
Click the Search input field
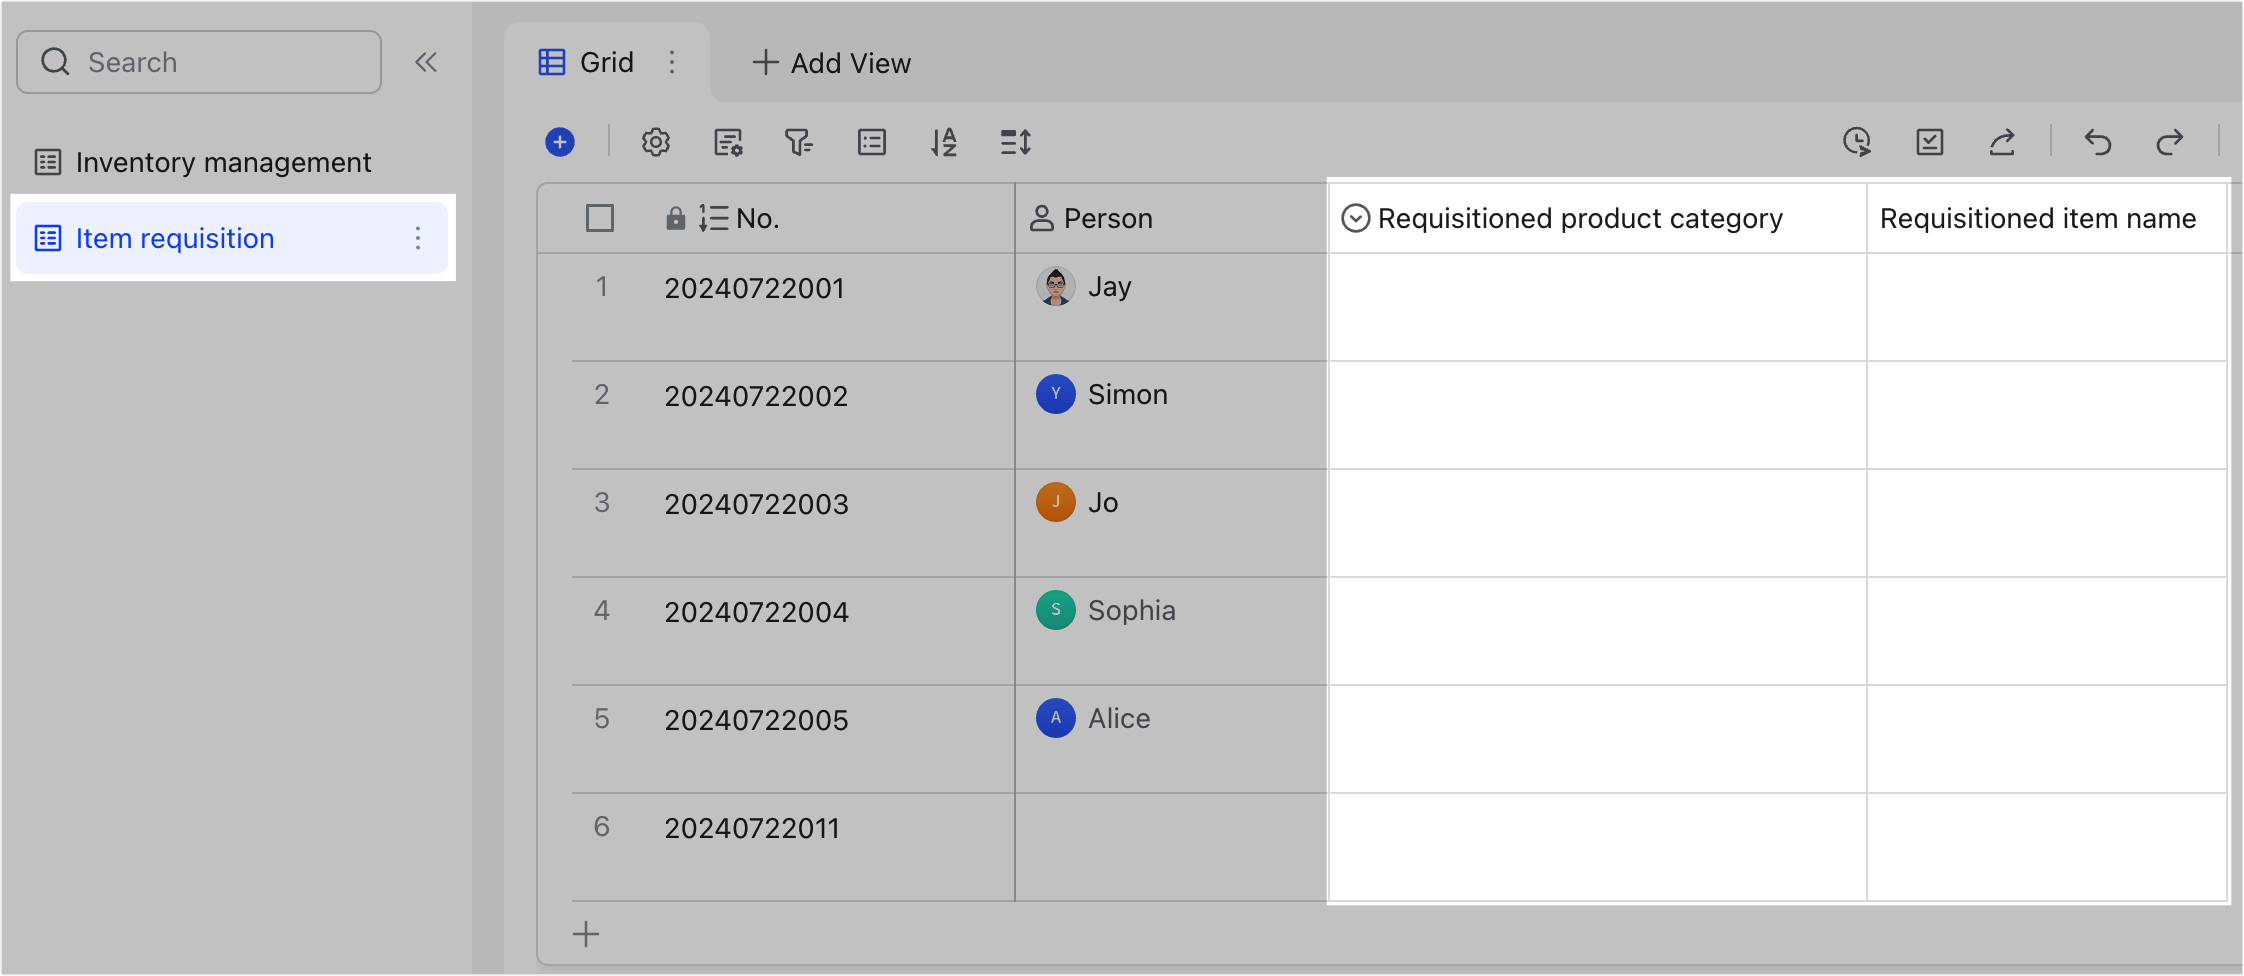point(198,61)
